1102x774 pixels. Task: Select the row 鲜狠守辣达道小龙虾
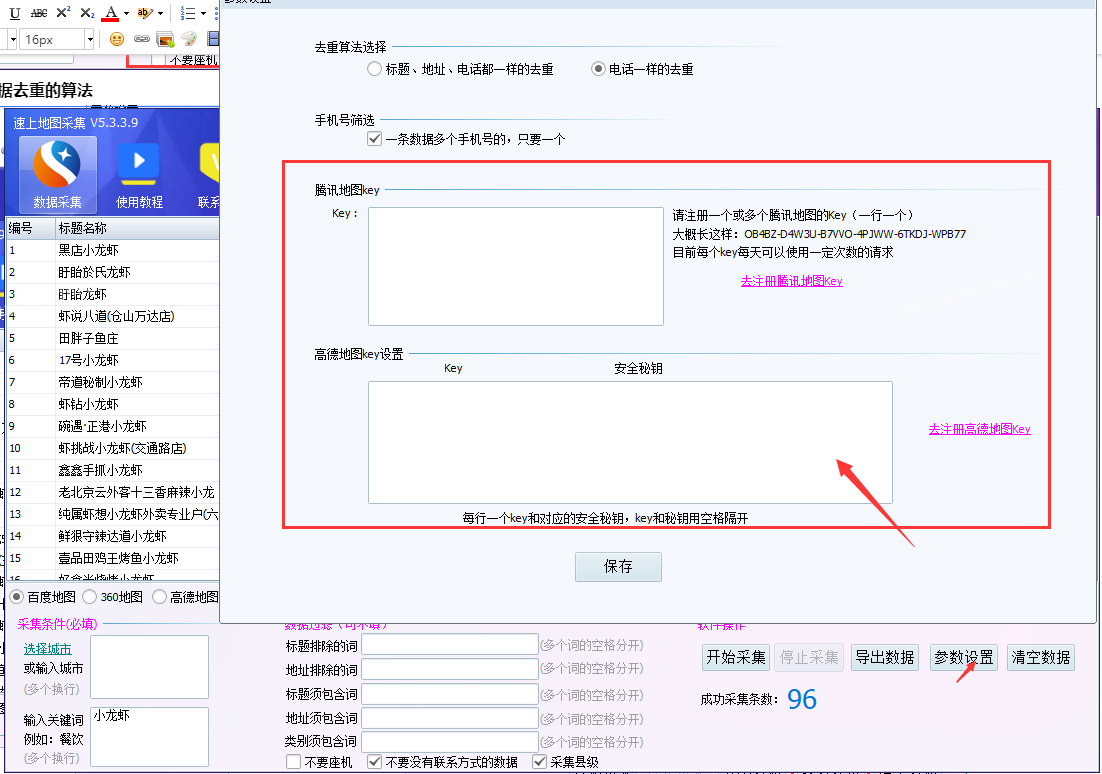pos(112,536)
